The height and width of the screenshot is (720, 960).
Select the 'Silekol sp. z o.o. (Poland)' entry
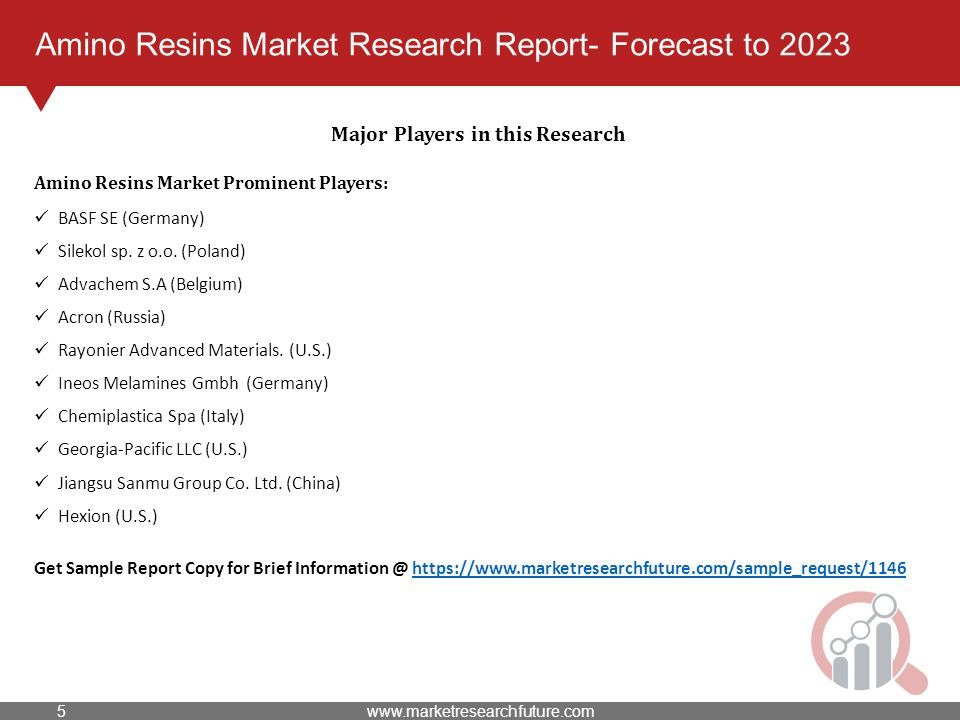point(151,251)
